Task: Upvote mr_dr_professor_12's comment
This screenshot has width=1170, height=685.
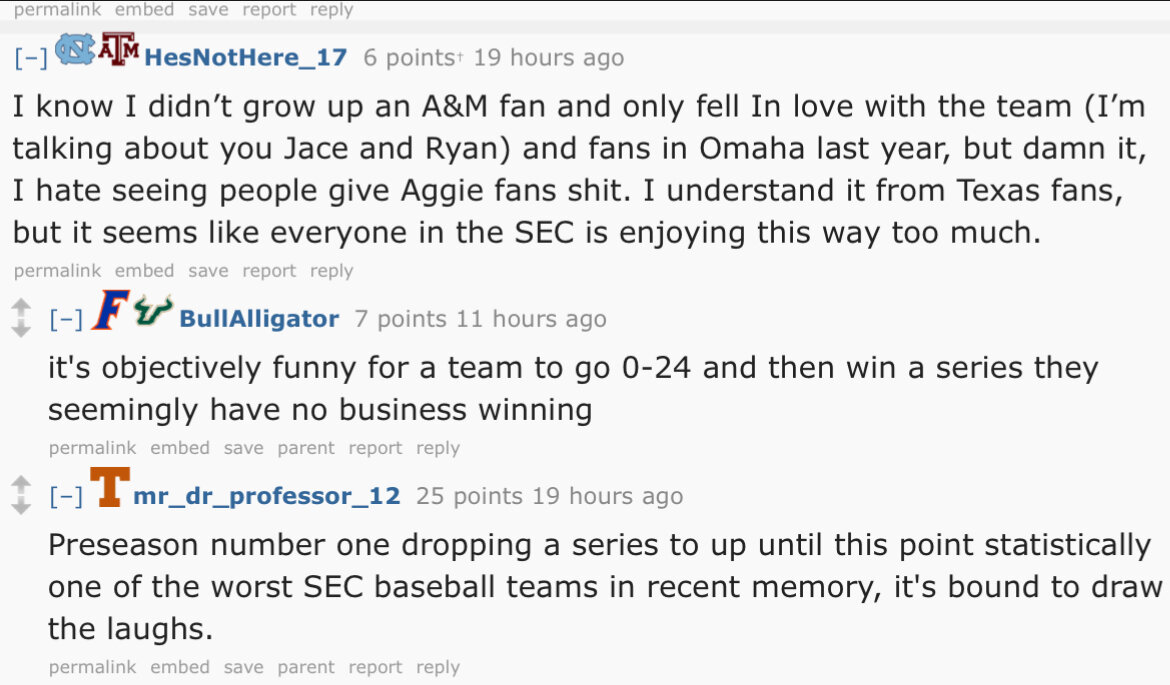Action: point(21,485)
